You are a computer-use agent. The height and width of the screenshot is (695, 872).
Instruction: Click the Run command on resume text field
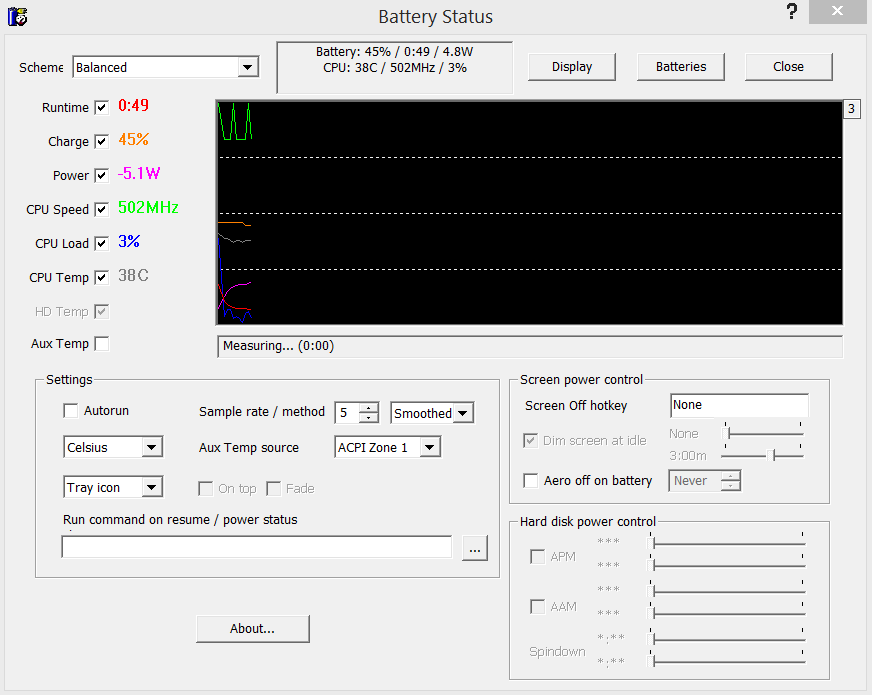(x=257, y=547)
